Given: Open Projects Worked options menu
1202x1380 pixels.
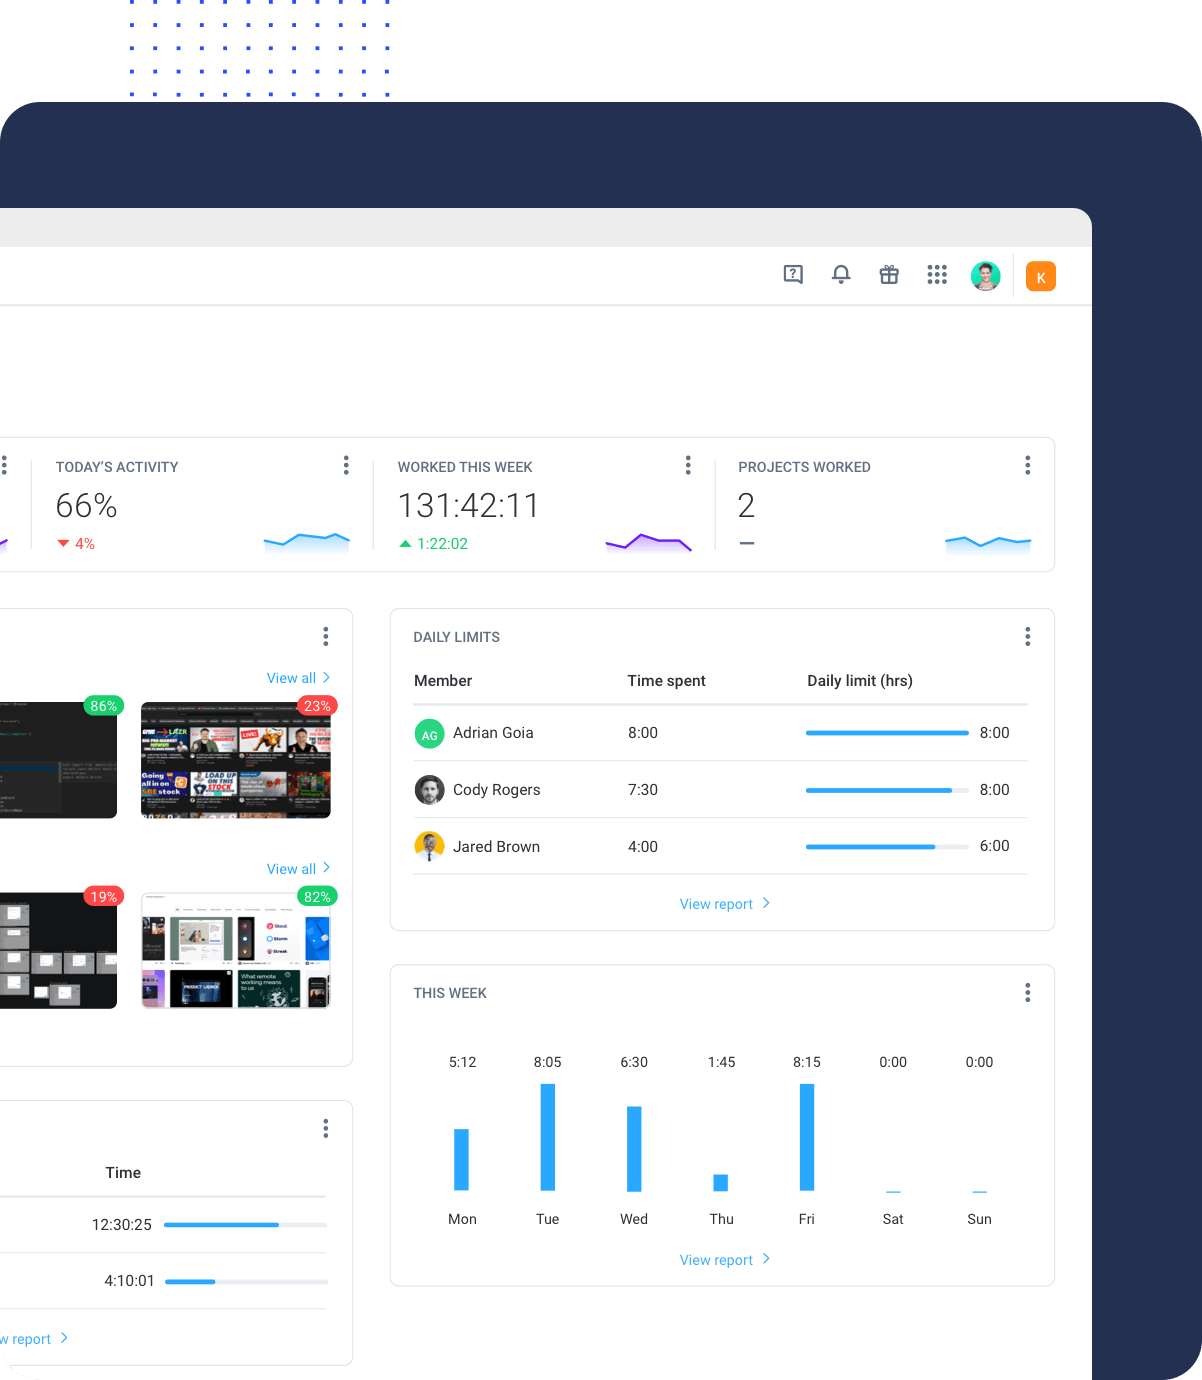Looking at the screenshot, I should (1028, 465).
